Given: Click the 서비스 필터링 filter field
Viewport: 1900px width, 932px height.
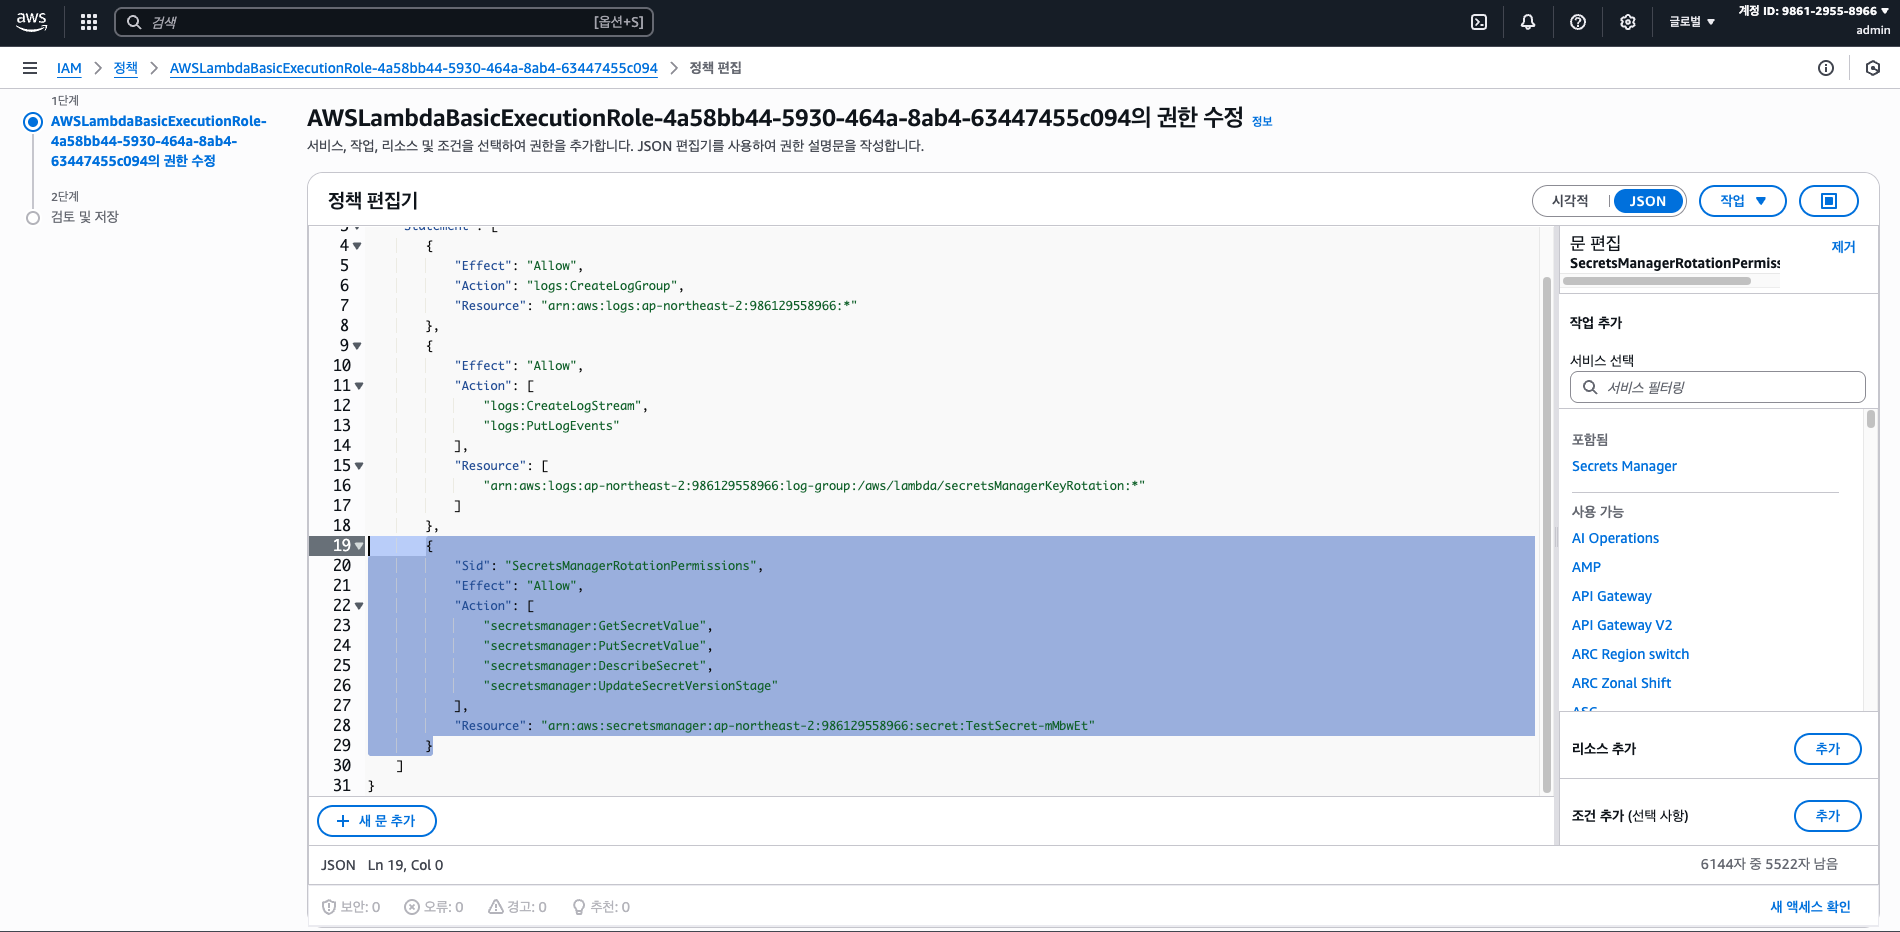Looking at the screenshot, I should coord(1717,387).
